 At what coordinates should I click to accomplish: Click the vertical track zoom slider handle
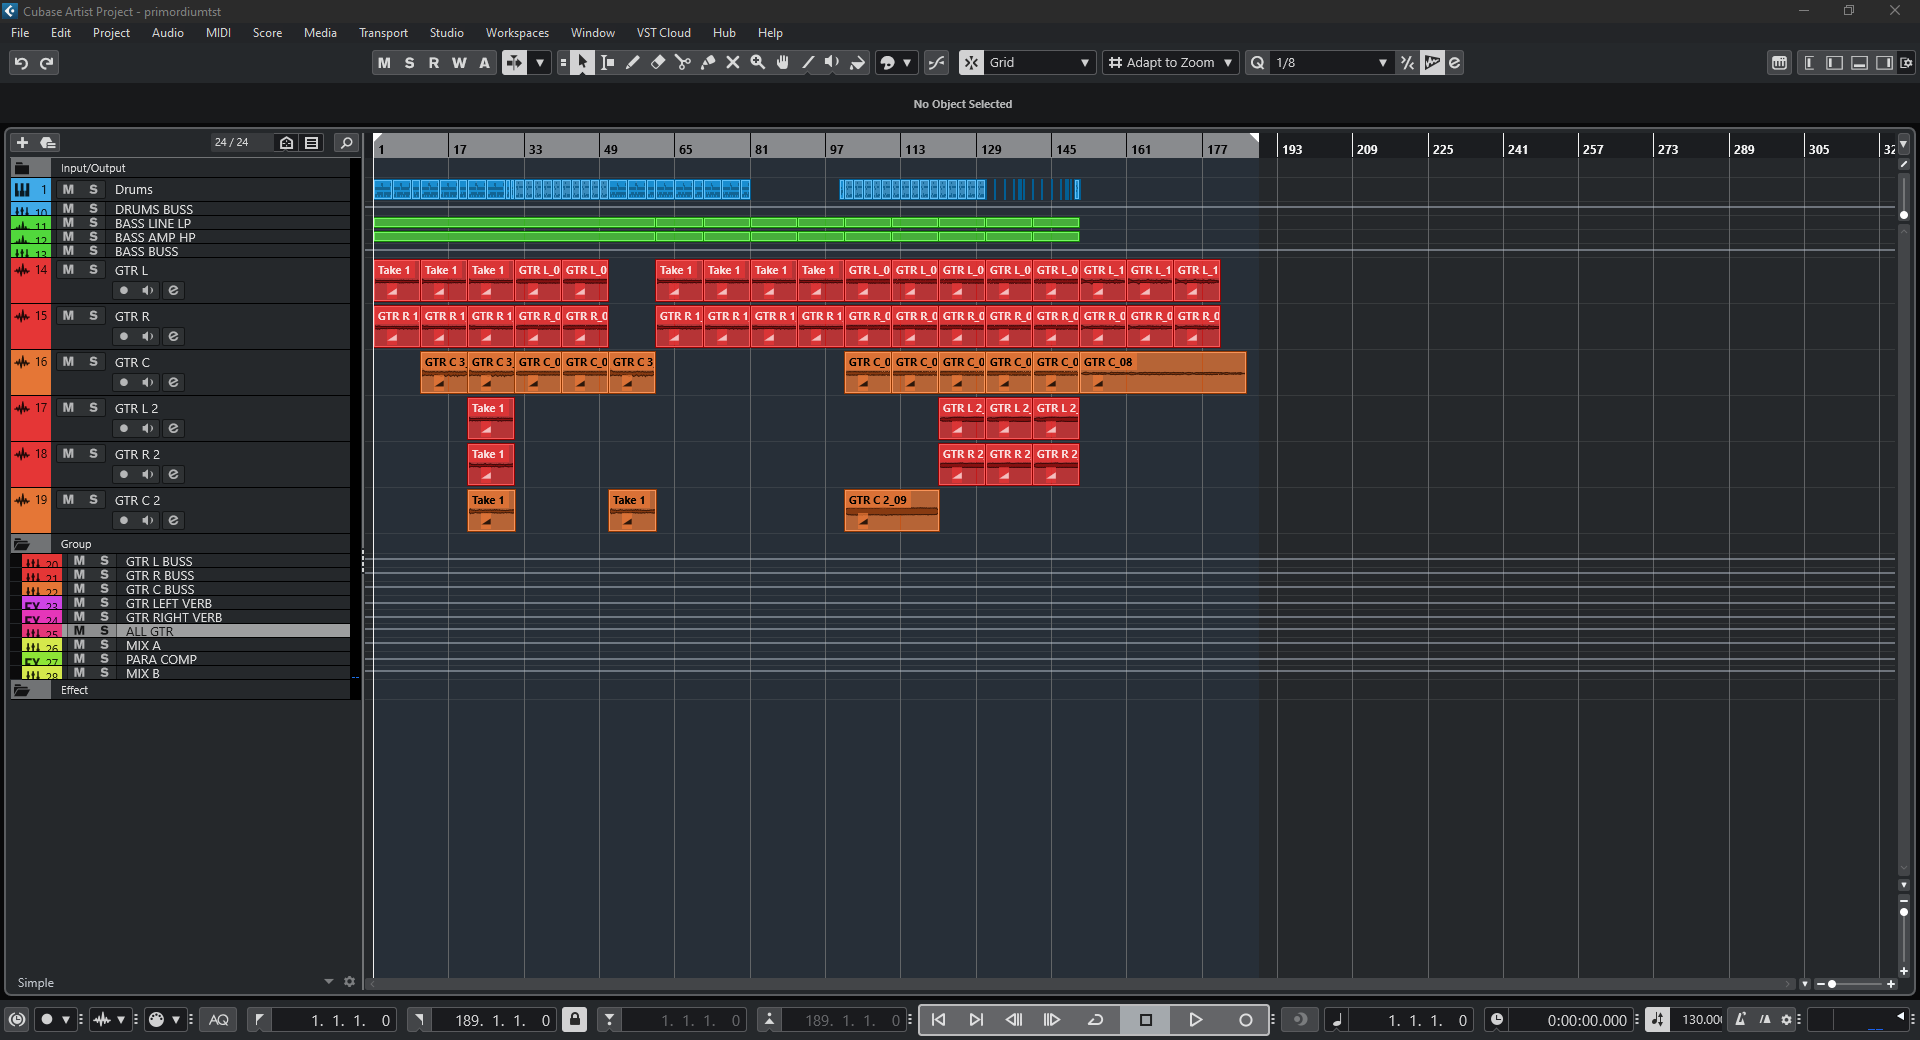pyautogui.click(x=1904, y=912)
